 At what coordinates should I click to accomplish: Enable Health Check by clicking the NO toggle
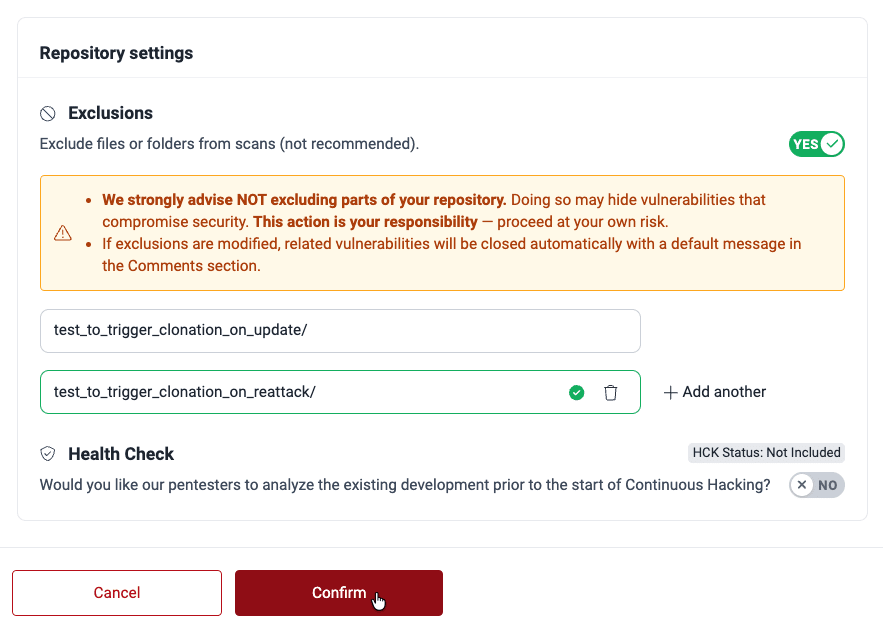pos(816,485)
